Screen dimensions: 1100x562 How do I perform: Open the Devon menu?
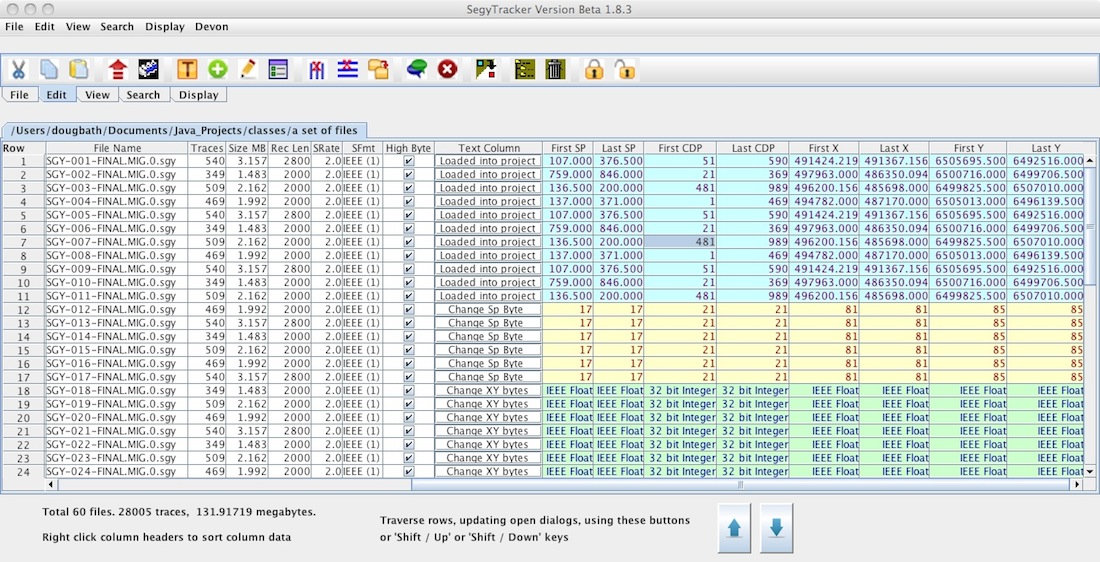(x=211, y=27)
